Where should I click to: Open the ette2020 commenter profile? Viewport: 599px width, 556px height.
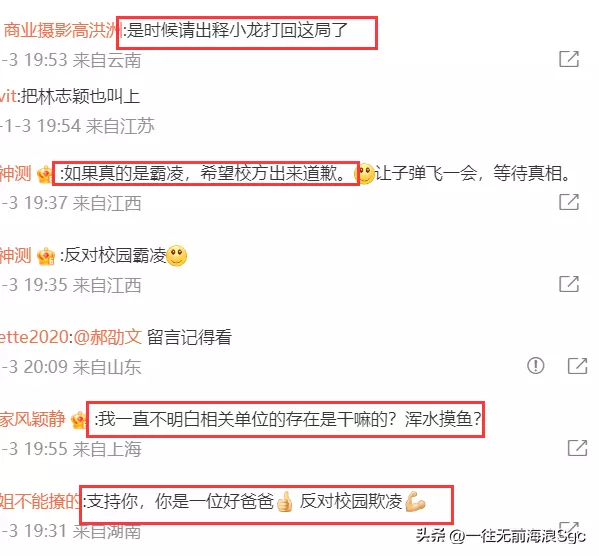pyautogui.click(x=34, y=337)
